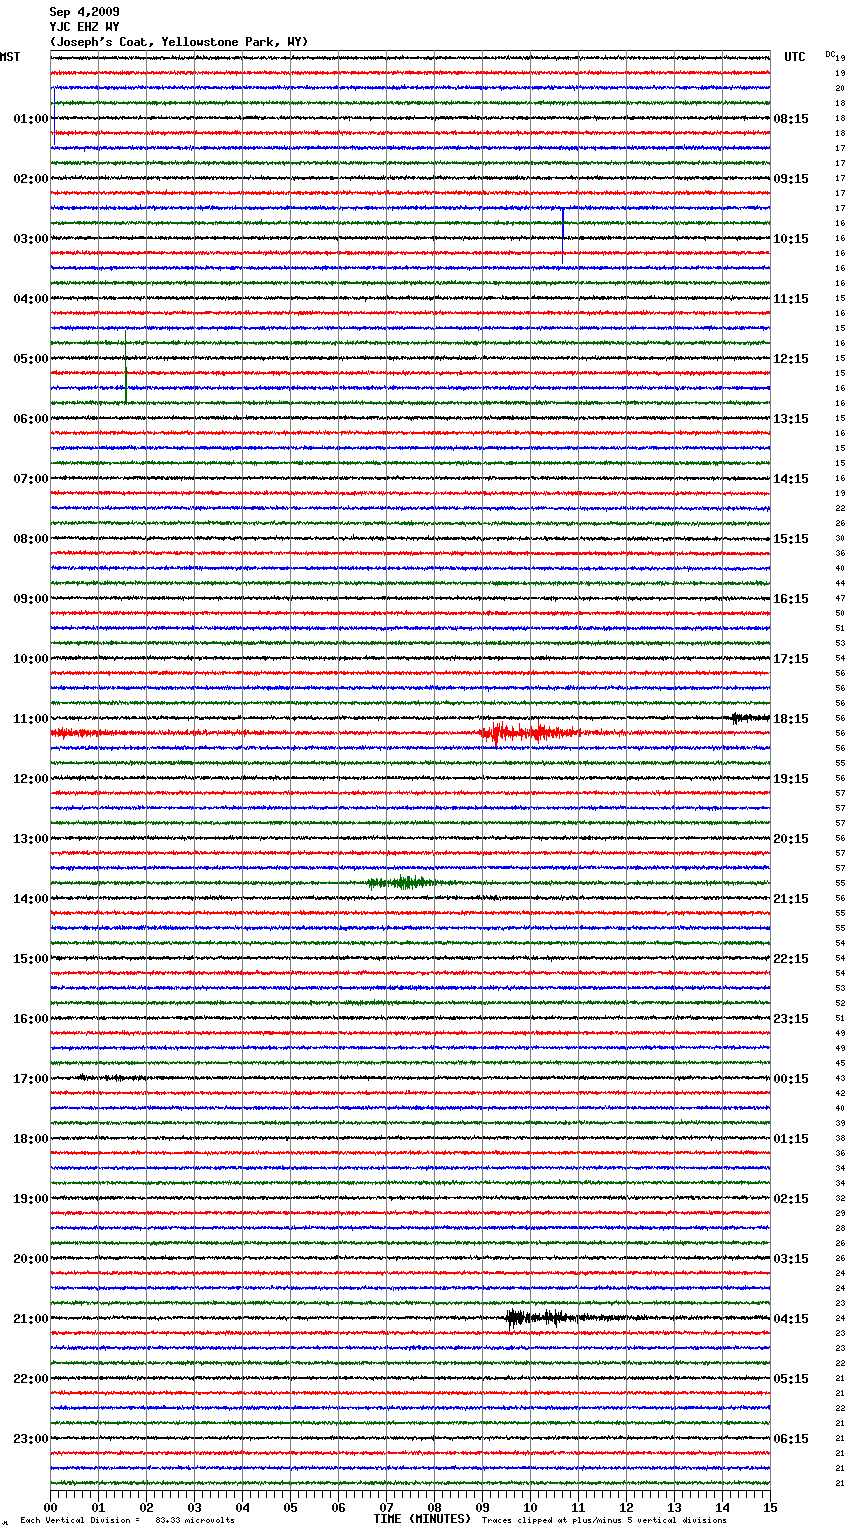850x1534 pixels.
Task: Click the blue vertical spike near 03:00 MST
Action: point(563,236)
